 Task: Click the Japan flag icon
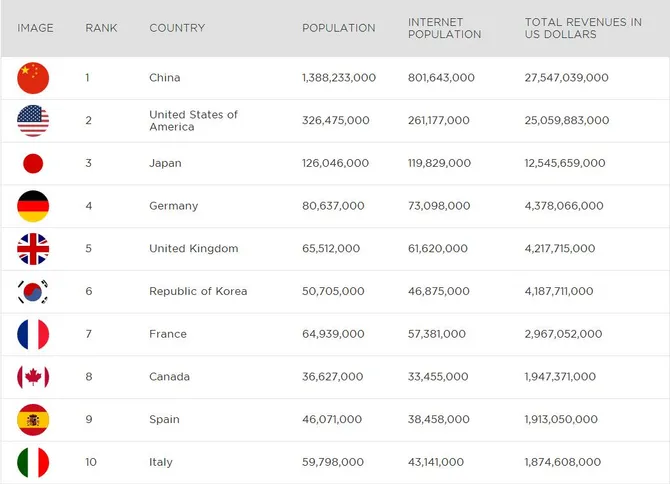click(33, 163)
